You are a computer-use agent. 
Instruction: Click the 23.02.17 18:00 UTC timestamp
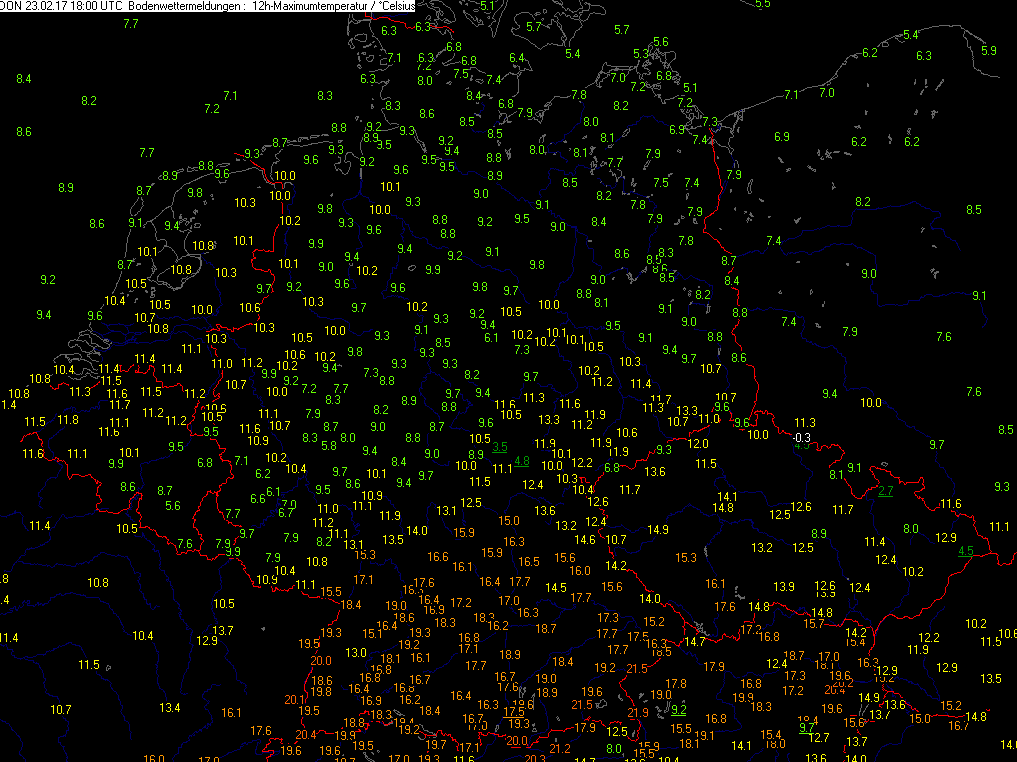click(70, 6)
